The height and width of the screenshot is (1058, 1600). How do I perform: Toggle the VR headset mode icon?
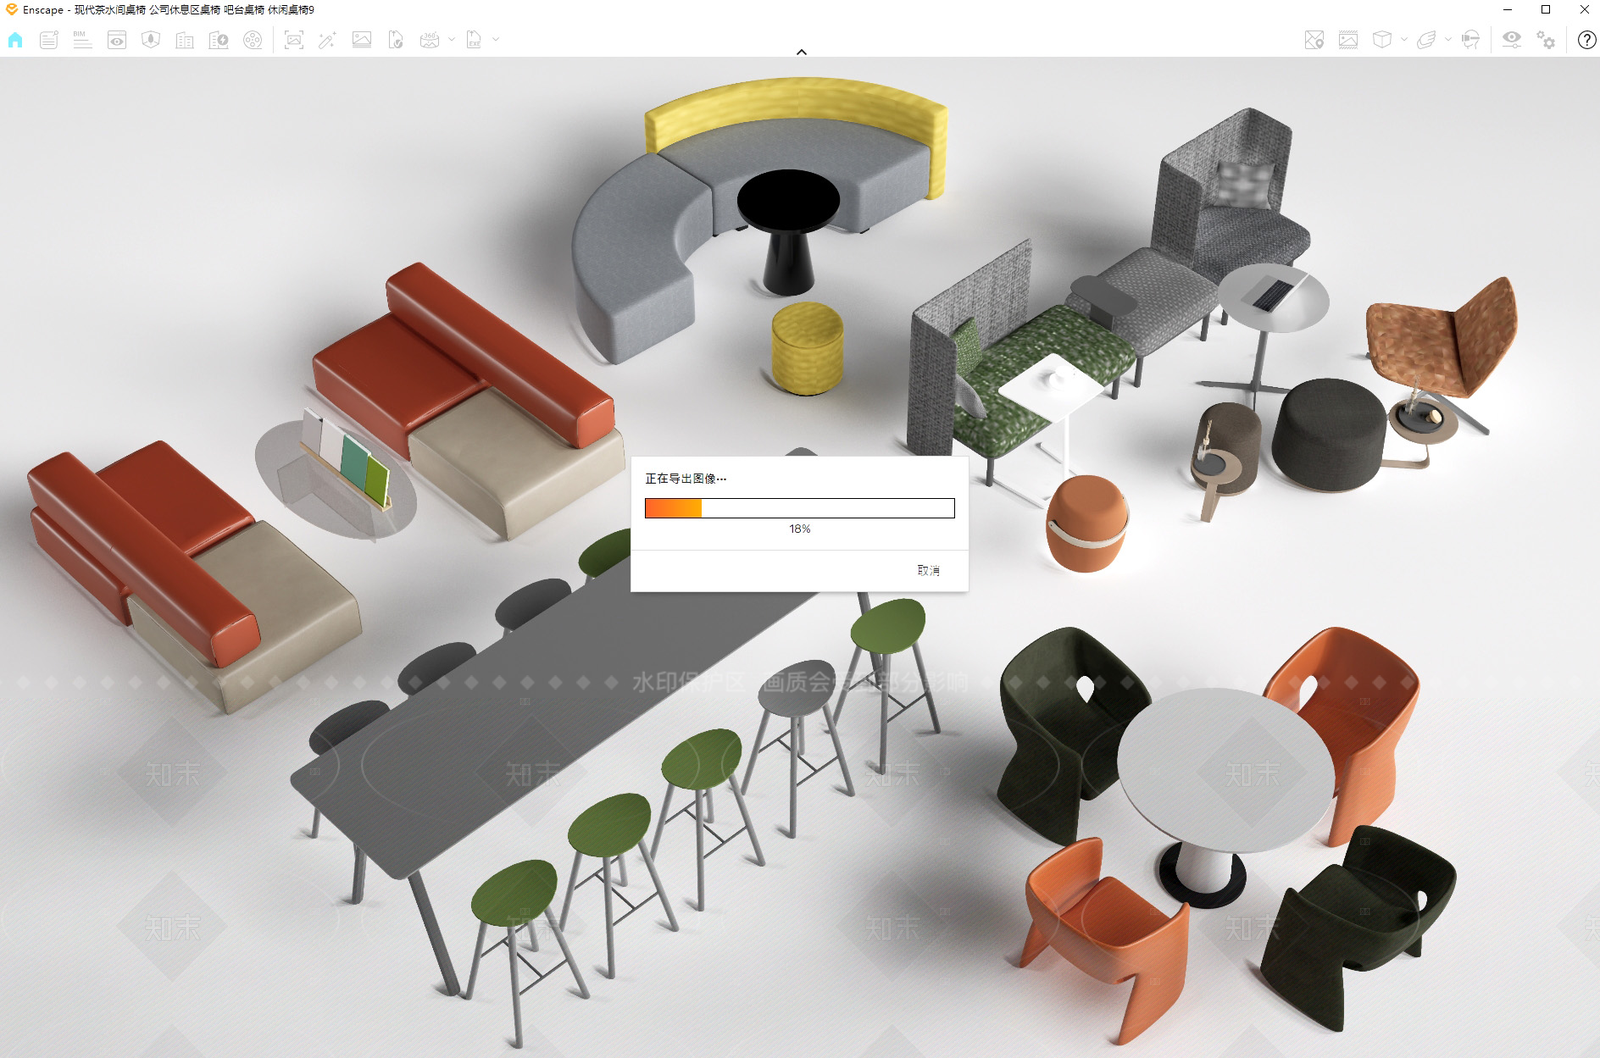pos(1470,40)
